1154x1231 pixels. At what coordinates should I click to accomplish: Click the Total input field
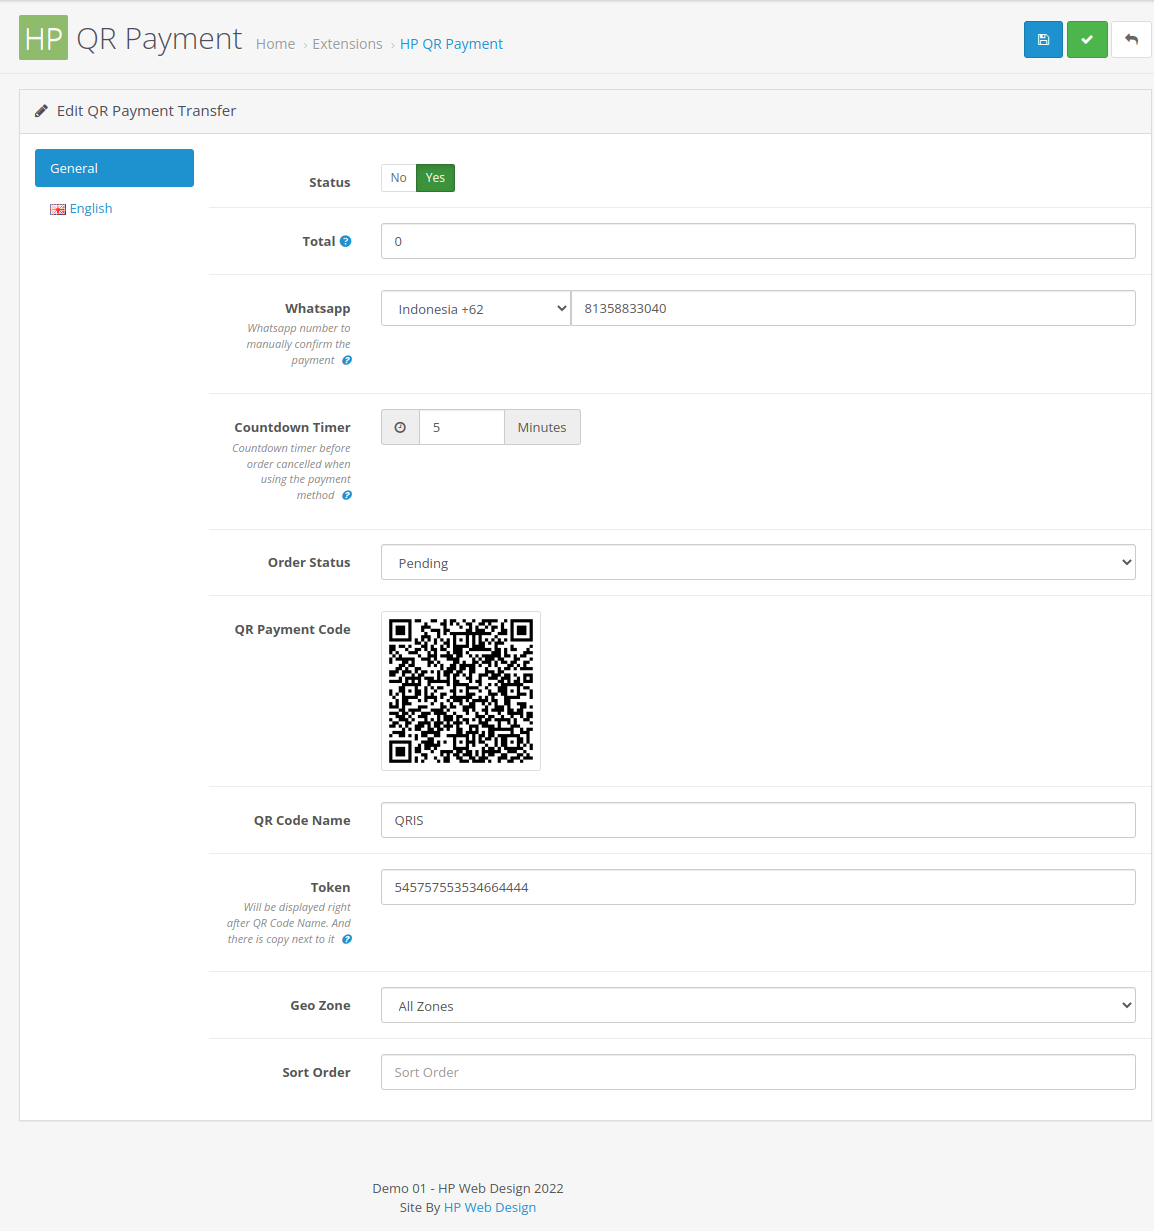pyautogui.click(x=758, y=241)
